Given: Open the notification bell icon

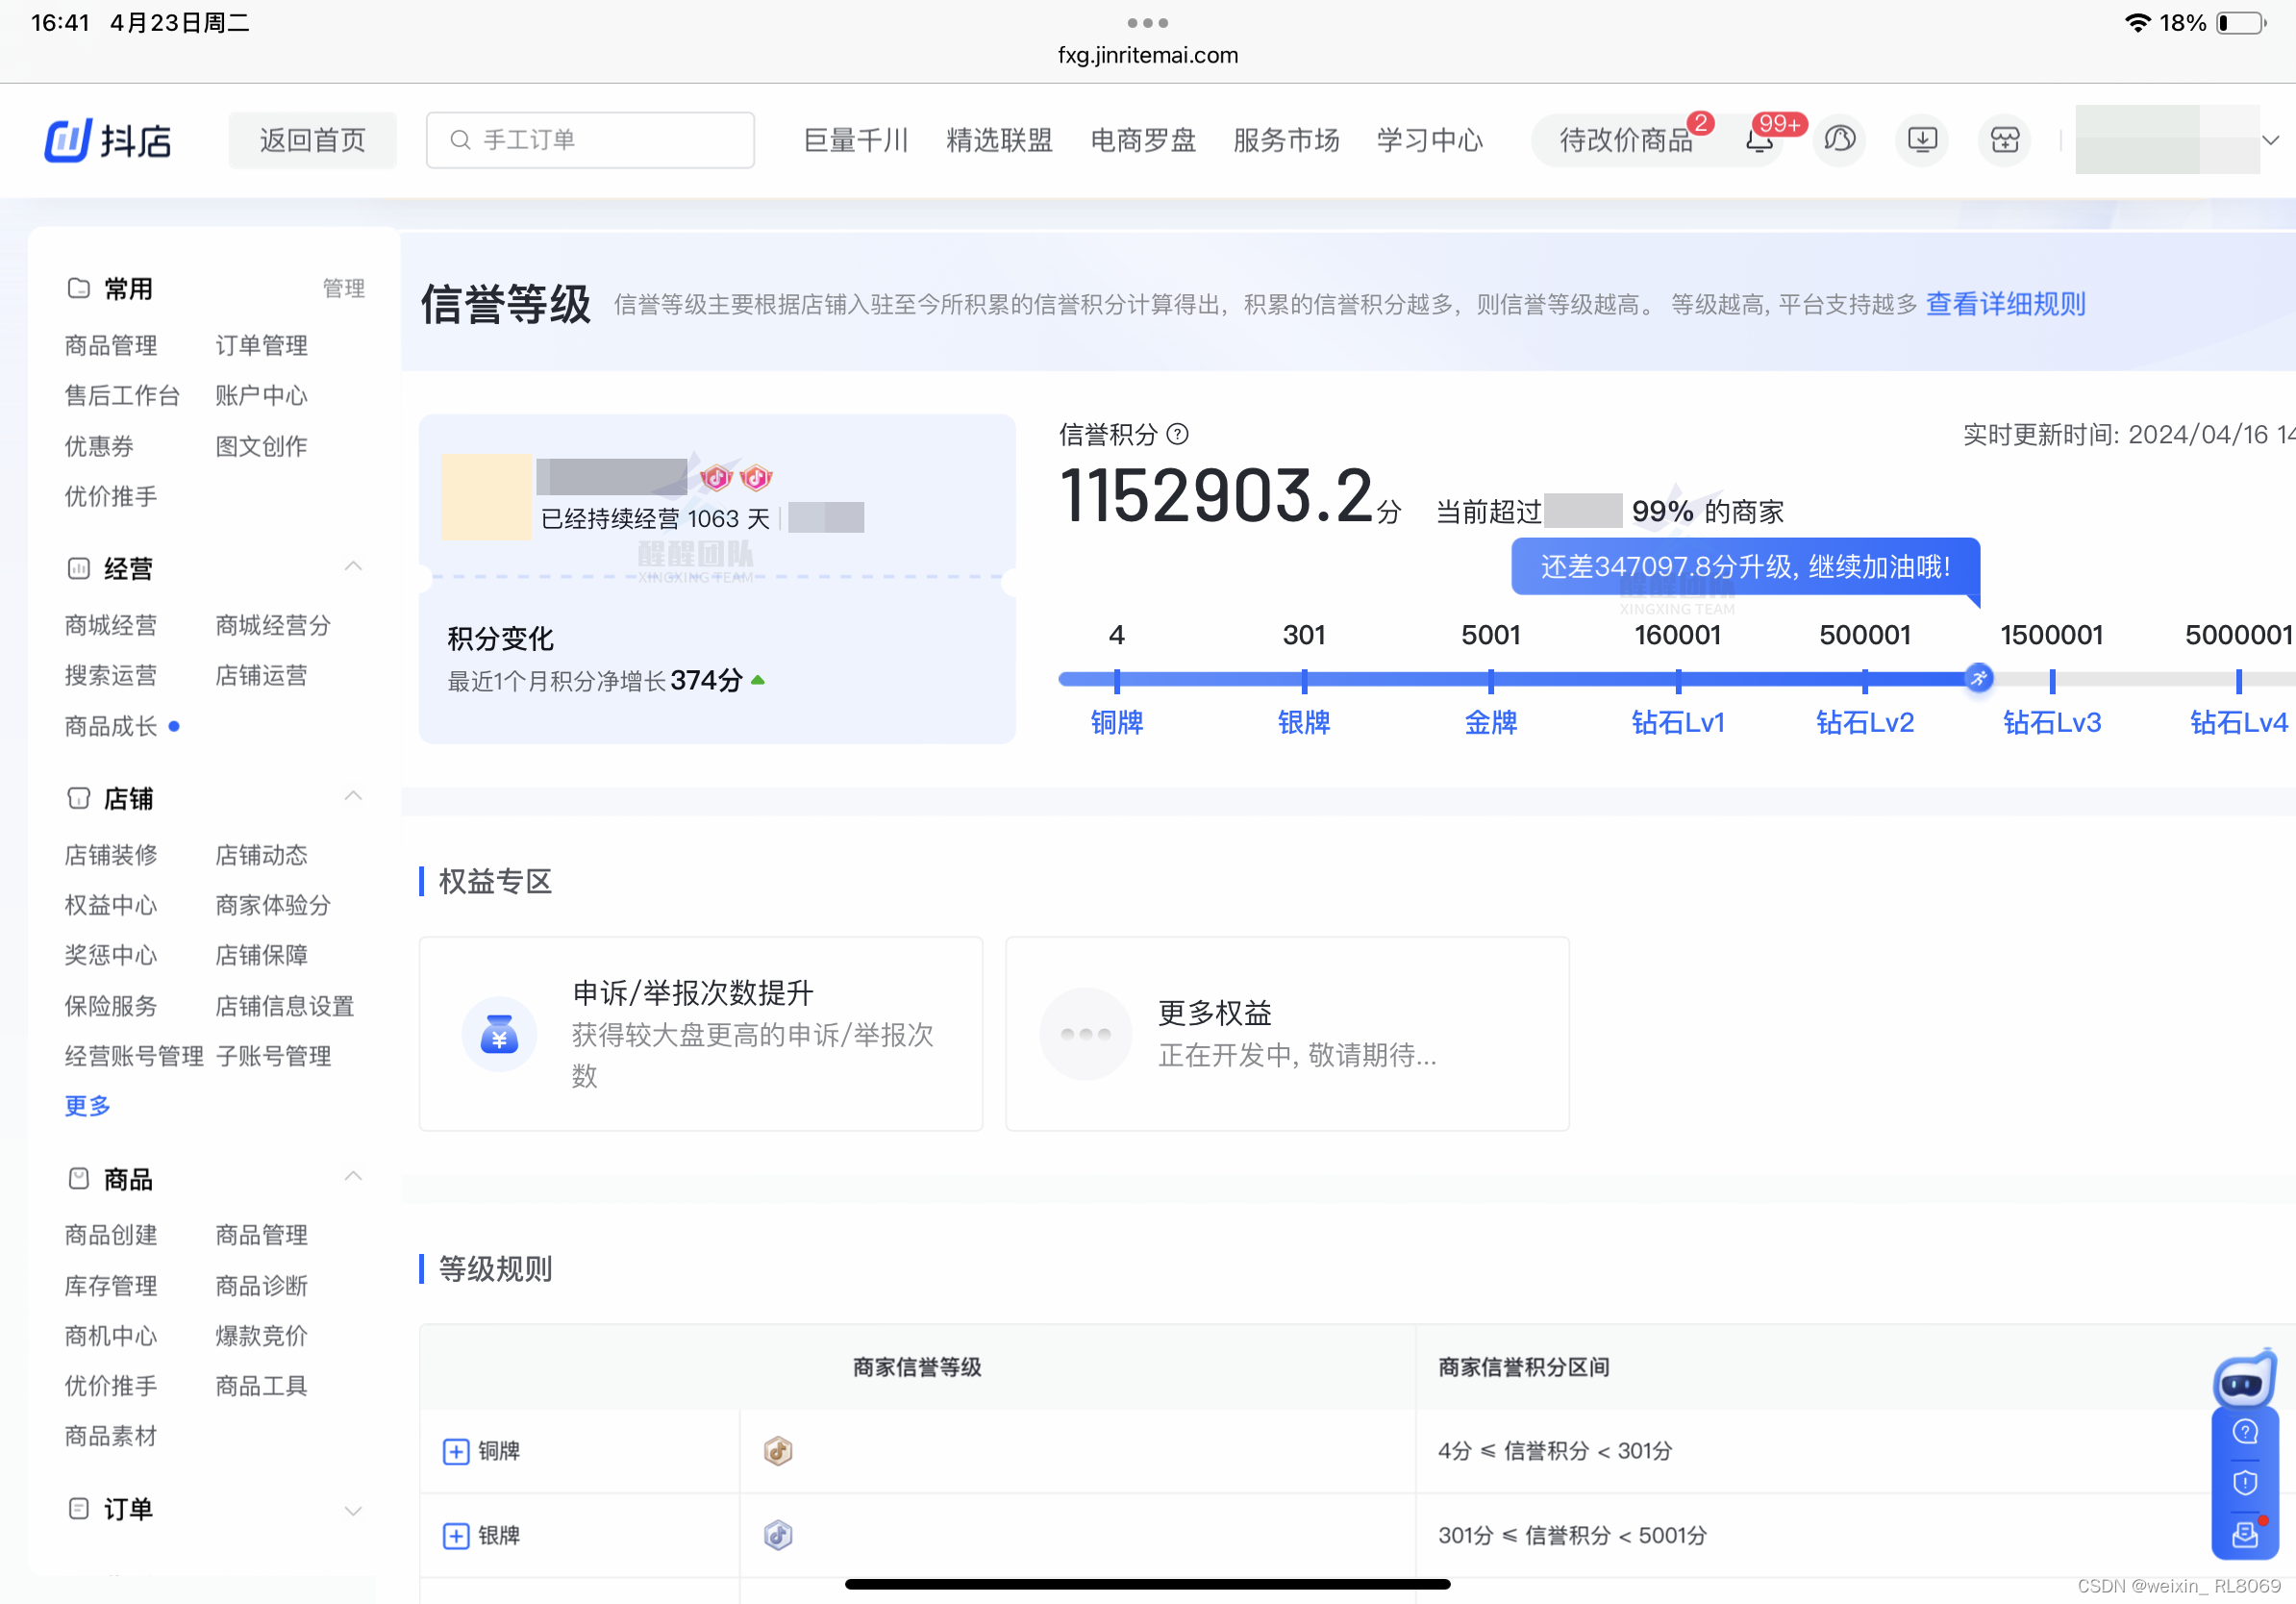Looking at the screenshot, I should [x=1759, y=140].
